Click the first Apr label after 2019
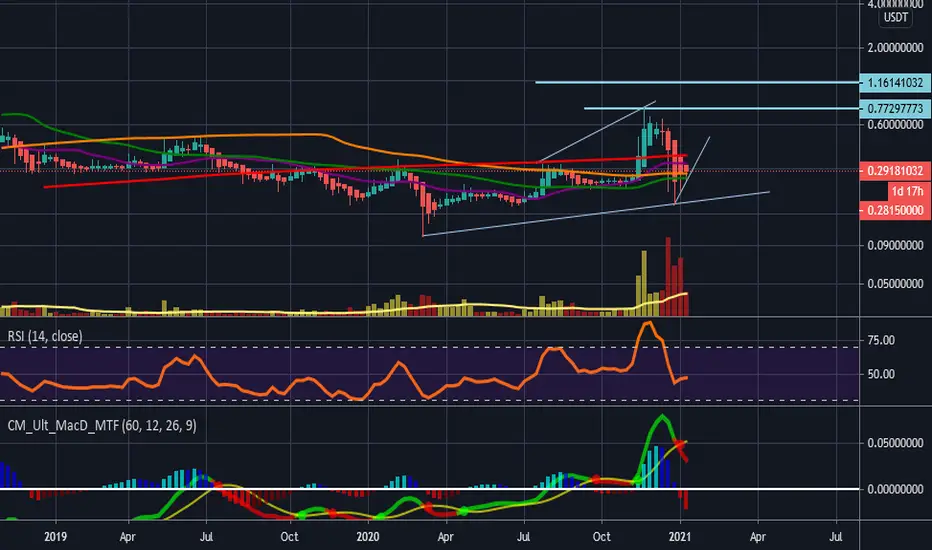The width and height of the screenshot is (932, 550). point(127,537)
